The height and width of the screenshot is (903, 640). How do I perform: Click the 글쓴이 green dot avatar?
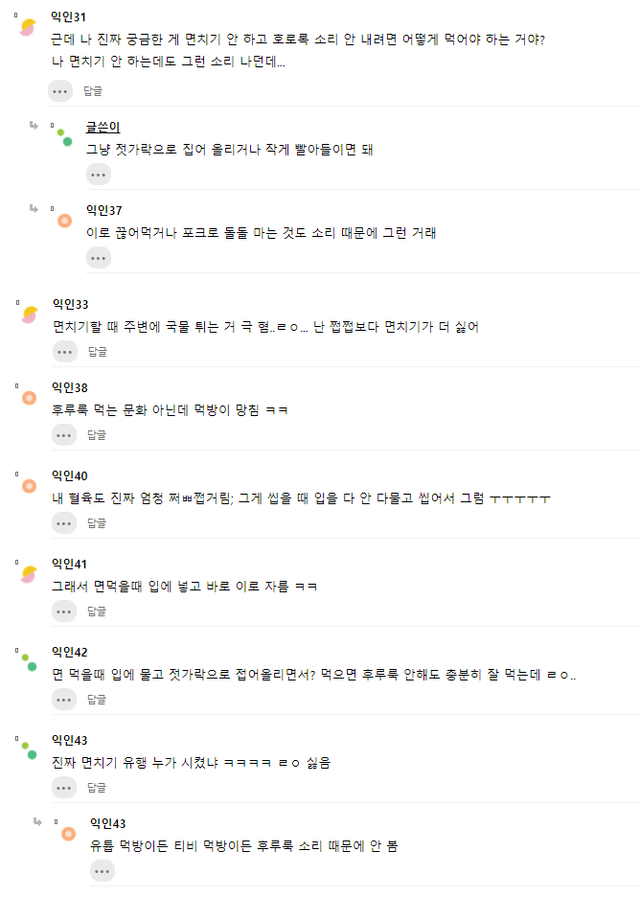63,137
